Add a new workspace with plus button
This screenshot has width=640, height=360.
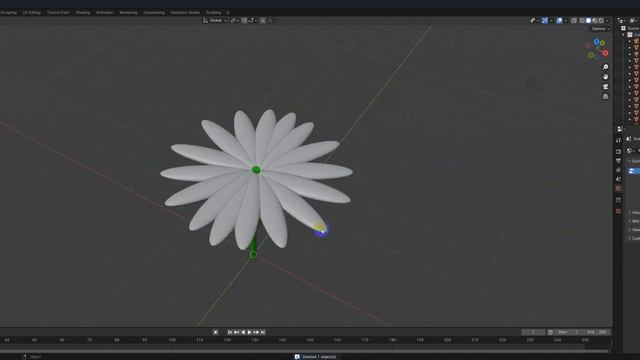click(228, 13)
